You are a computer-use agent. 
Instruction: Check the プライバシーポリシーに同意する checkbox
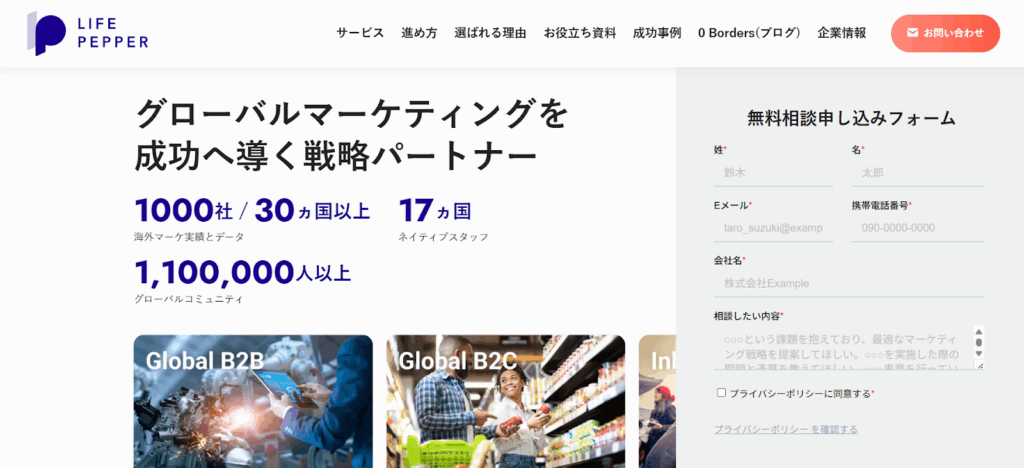(x=721, y=393)
